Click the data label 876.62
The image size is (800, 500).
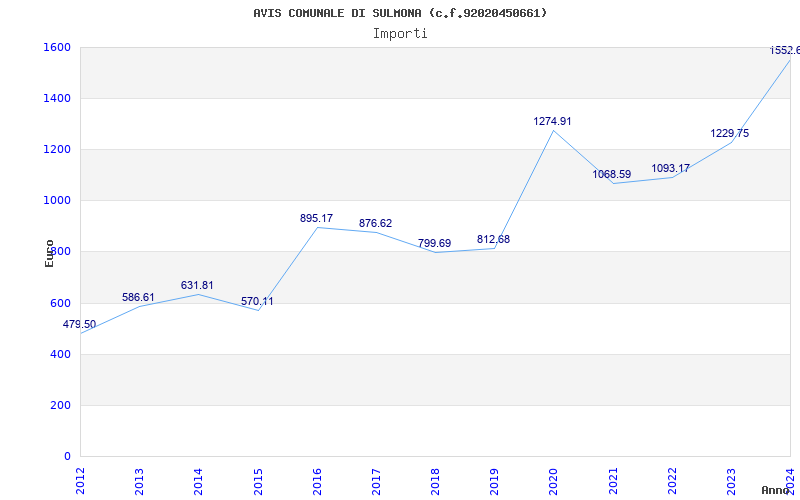(x=376, y=223)
